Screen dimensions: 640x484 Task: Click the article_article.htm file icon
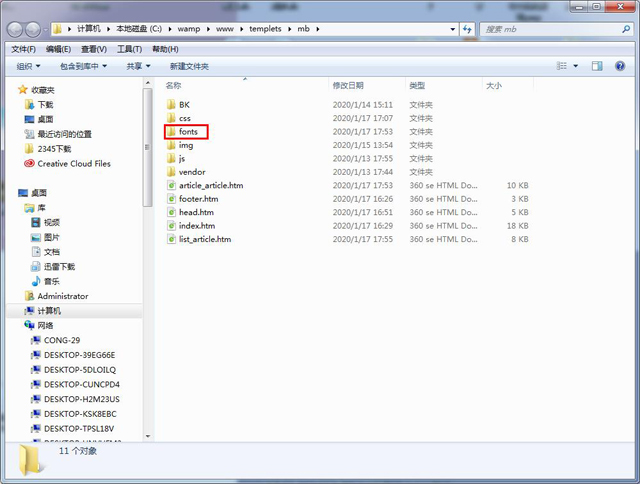coord(171,185)
